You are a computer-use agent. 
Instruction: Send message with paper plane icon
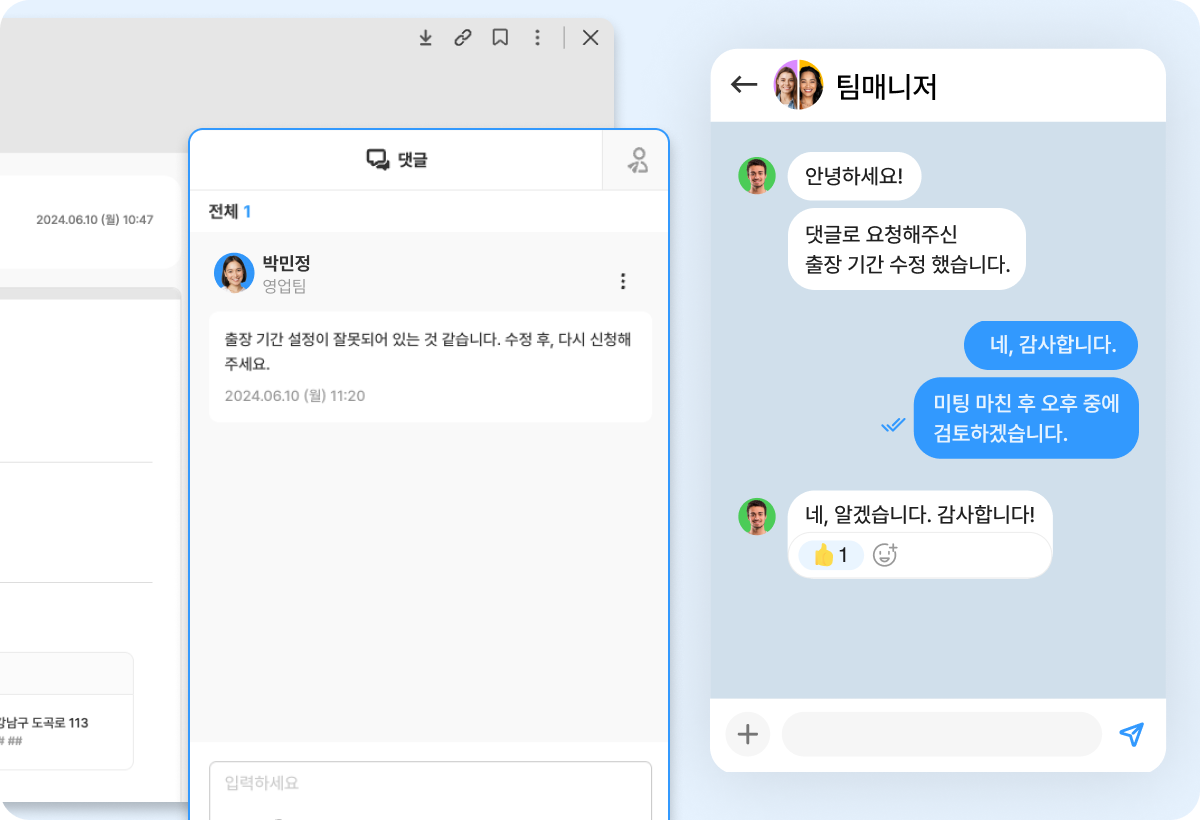[1131, 735]
